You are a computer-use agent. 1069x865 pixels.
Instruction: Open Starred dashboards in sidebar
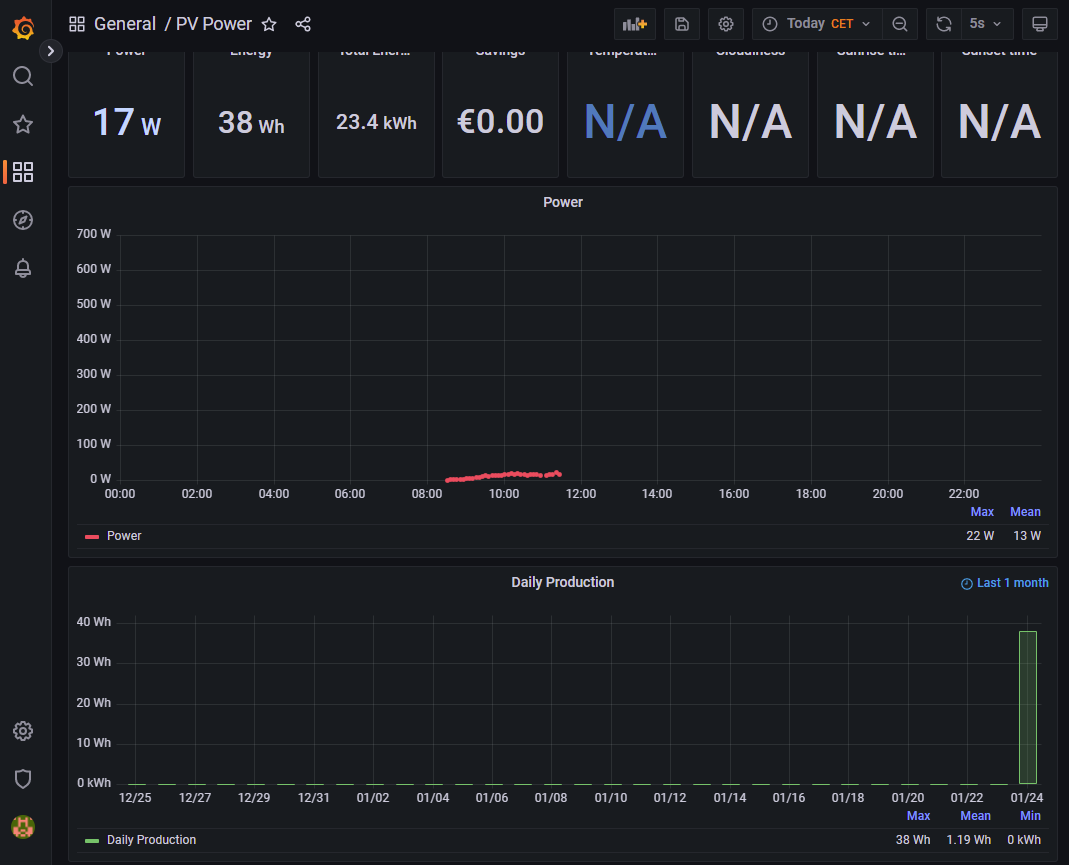23,124
